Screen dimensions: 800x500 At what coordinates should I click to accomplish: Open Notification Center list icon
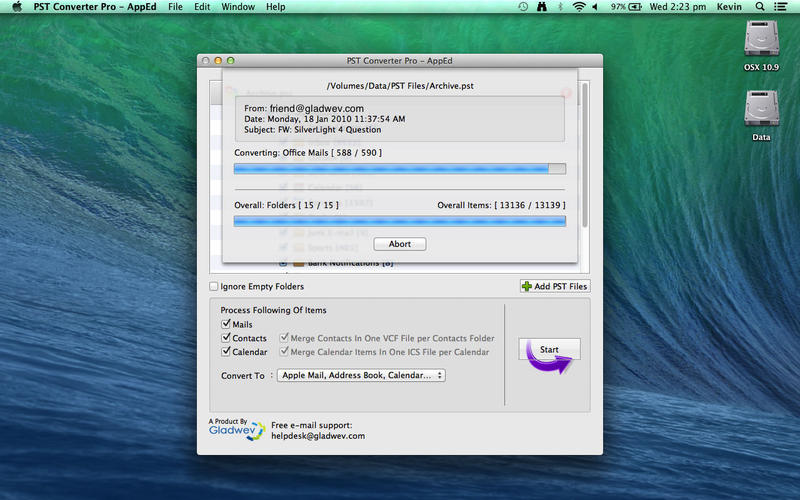780,7
